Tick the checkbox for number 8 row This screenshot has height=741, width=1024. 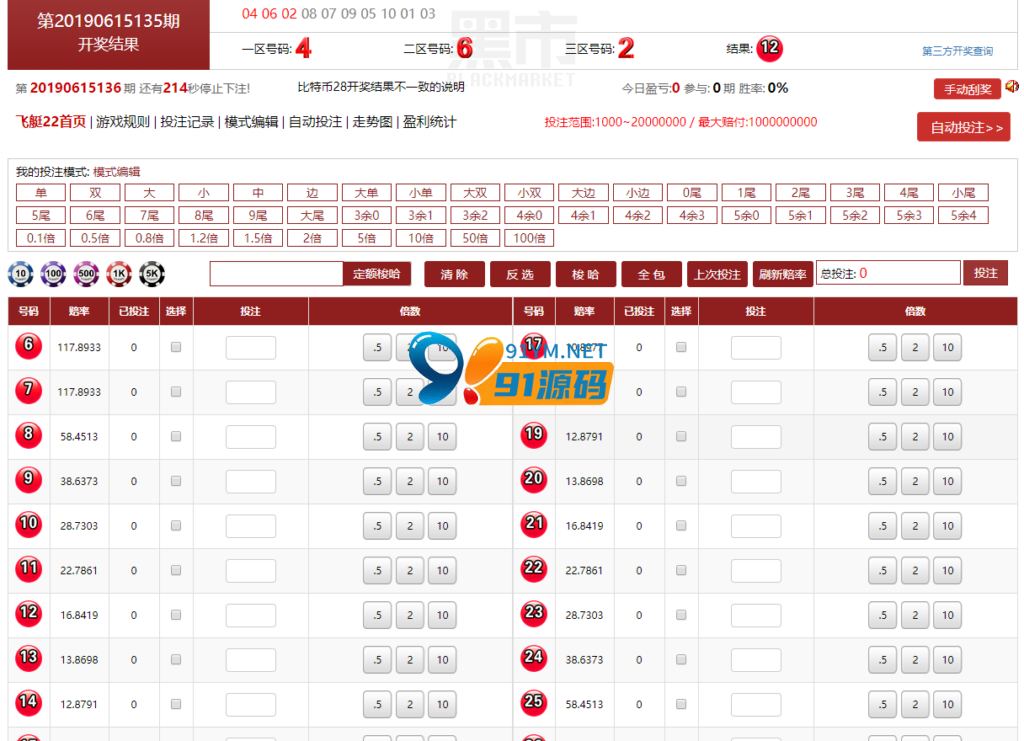[176, 436]
